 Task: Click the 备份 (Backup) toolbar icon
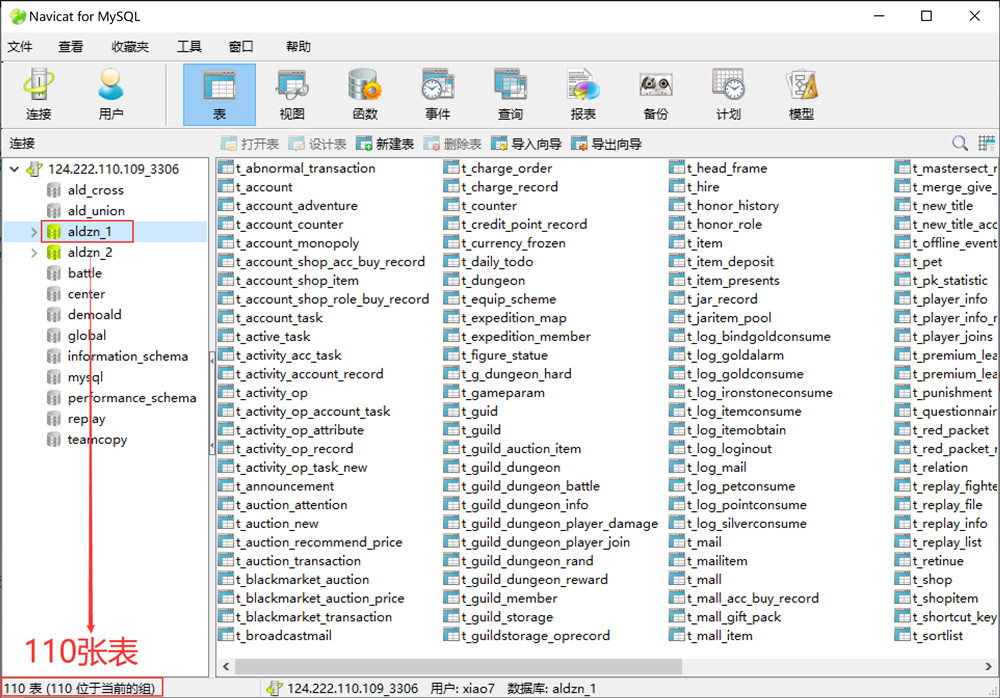[x=656, y=95]
